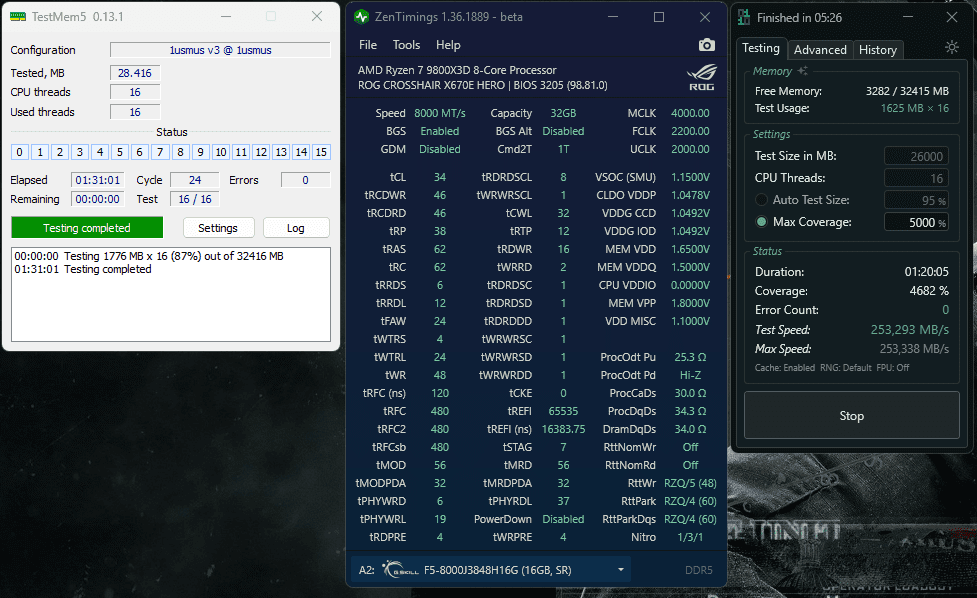Click the Tested, MB value 28.416

pos(135,73)
